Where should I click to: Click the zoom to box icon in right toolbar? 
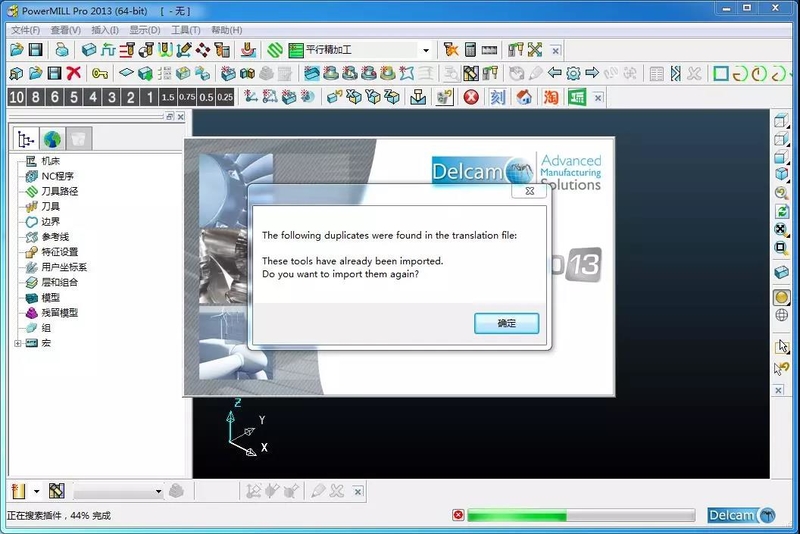click(x=781, y=248)
